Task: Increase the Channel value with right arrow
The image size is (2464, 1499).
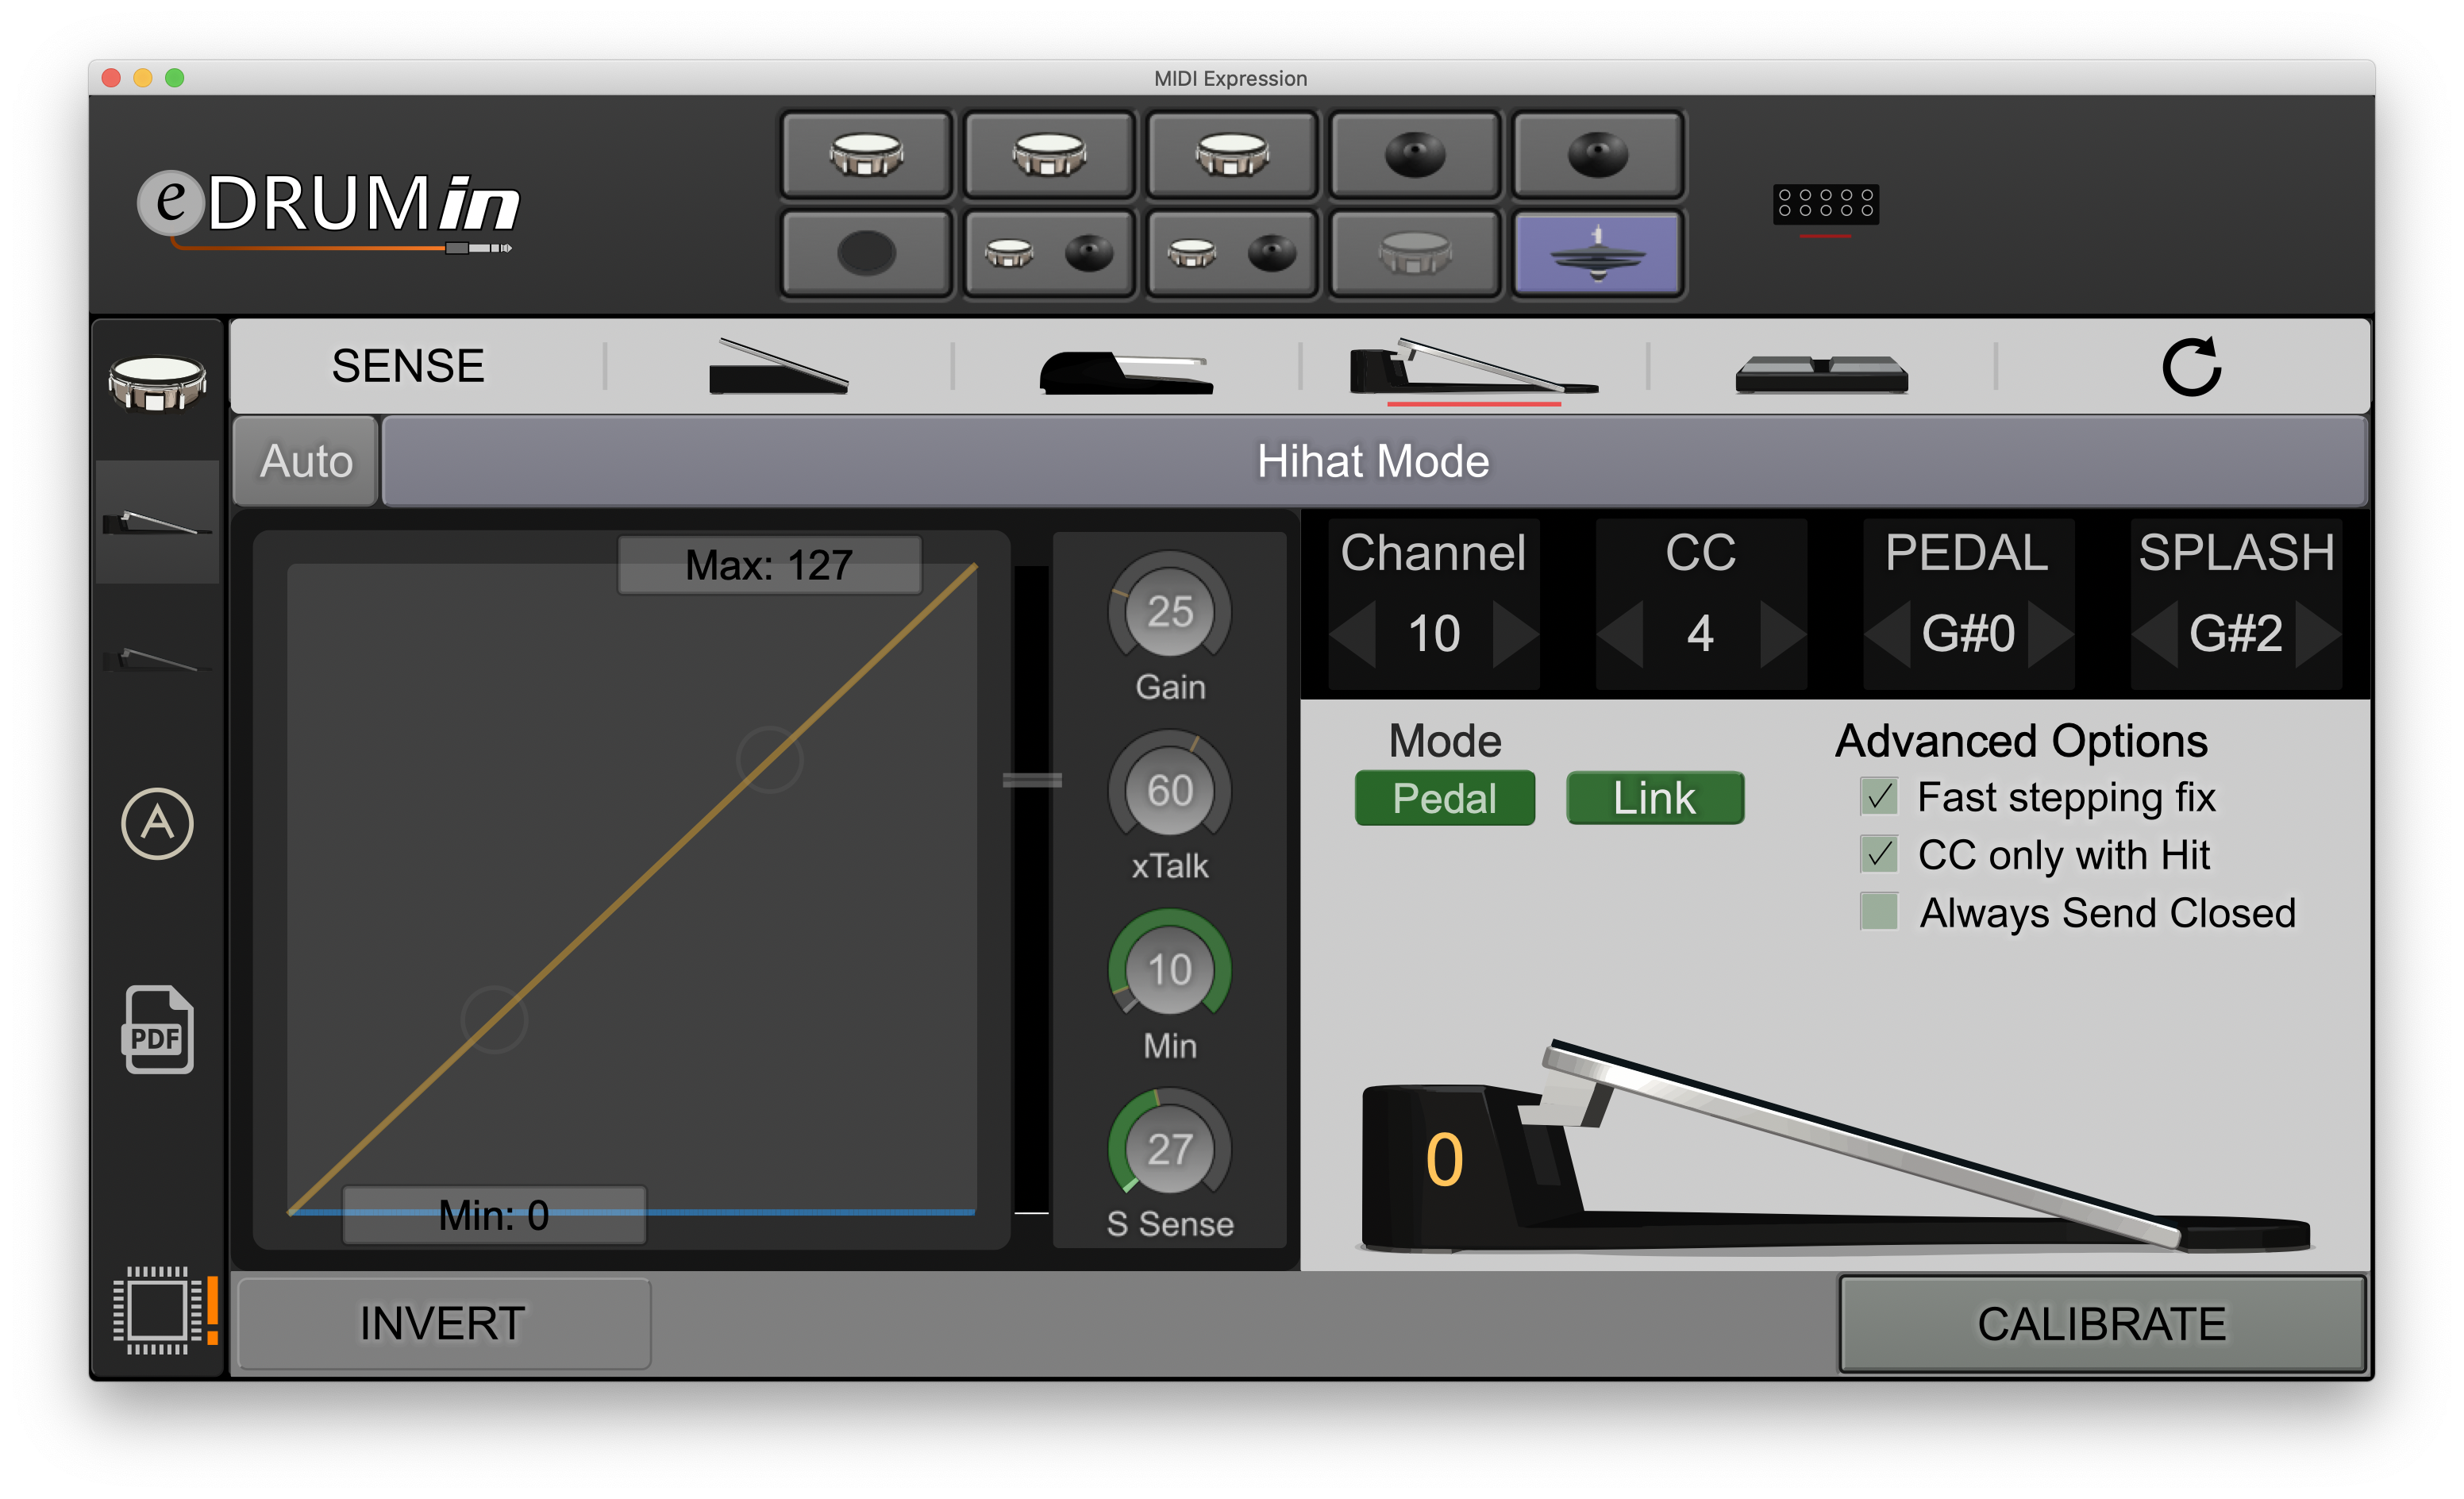Action: click(1516, 634)
